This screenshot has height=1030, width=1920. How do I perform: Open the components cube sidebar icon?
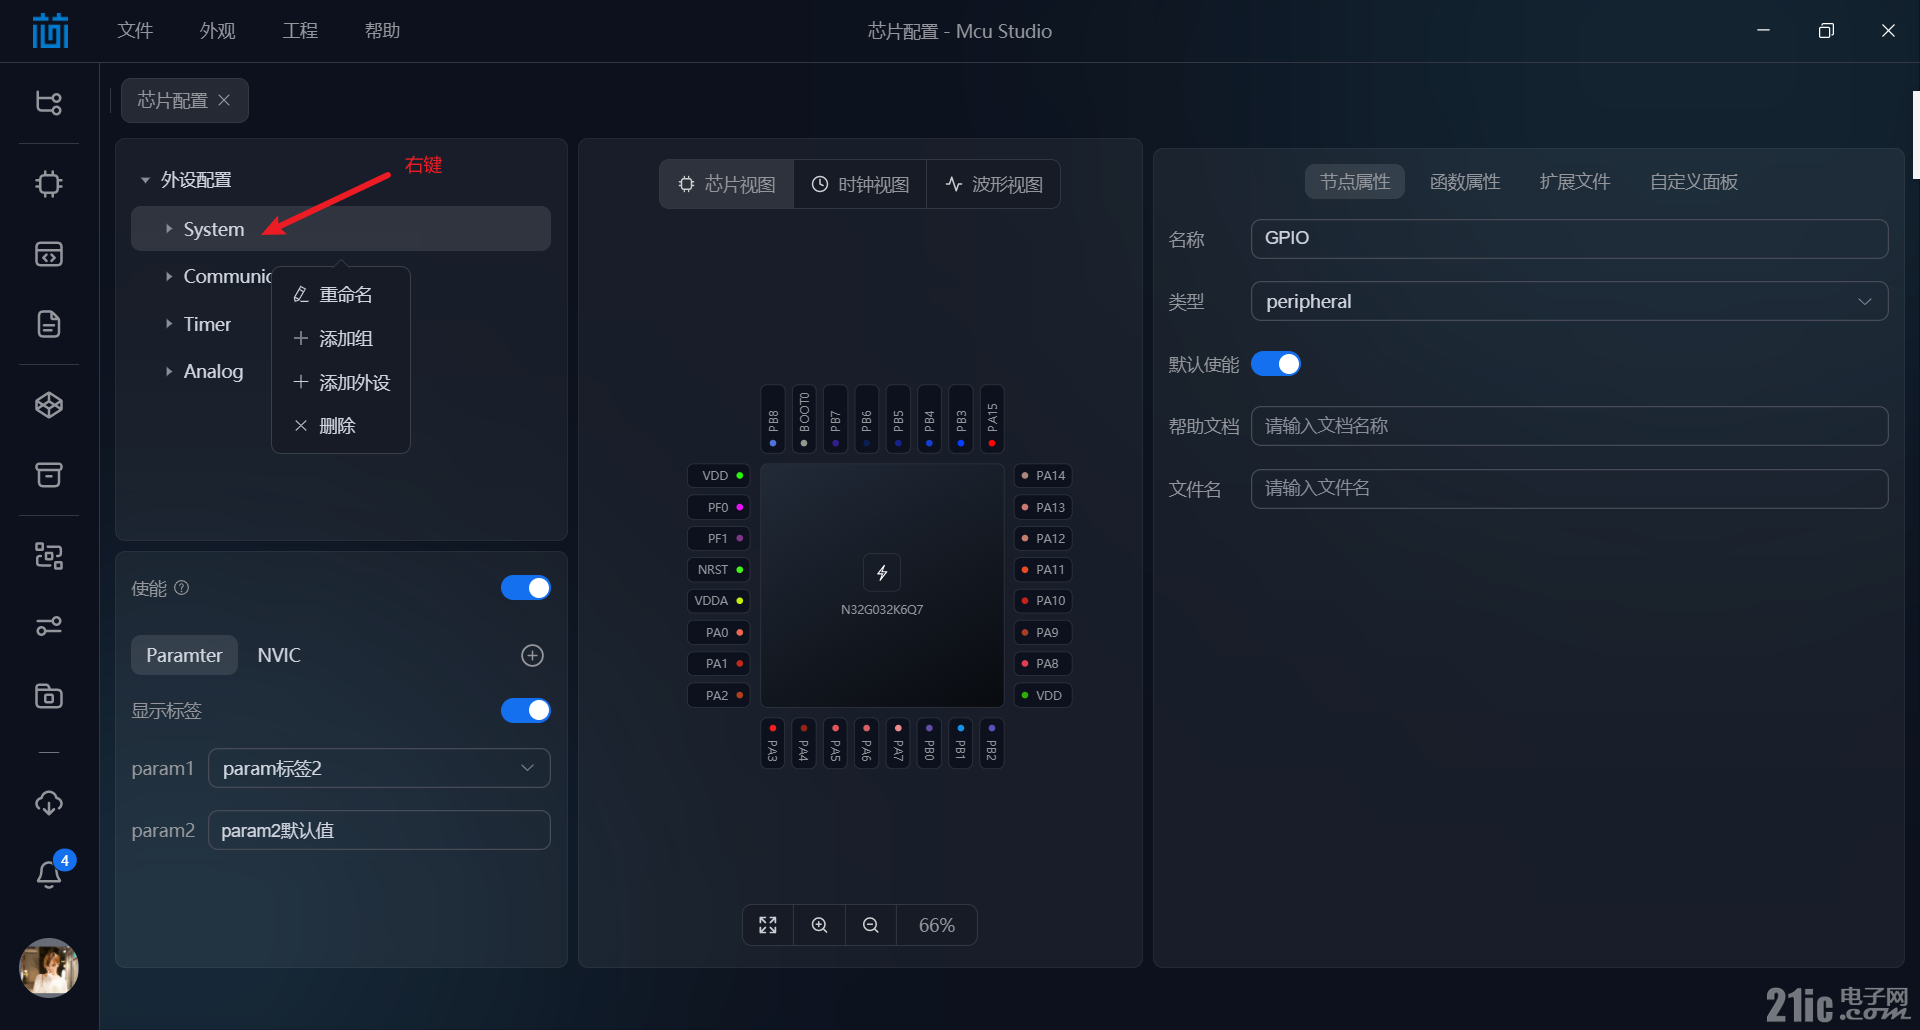click(x=49, y=405)
